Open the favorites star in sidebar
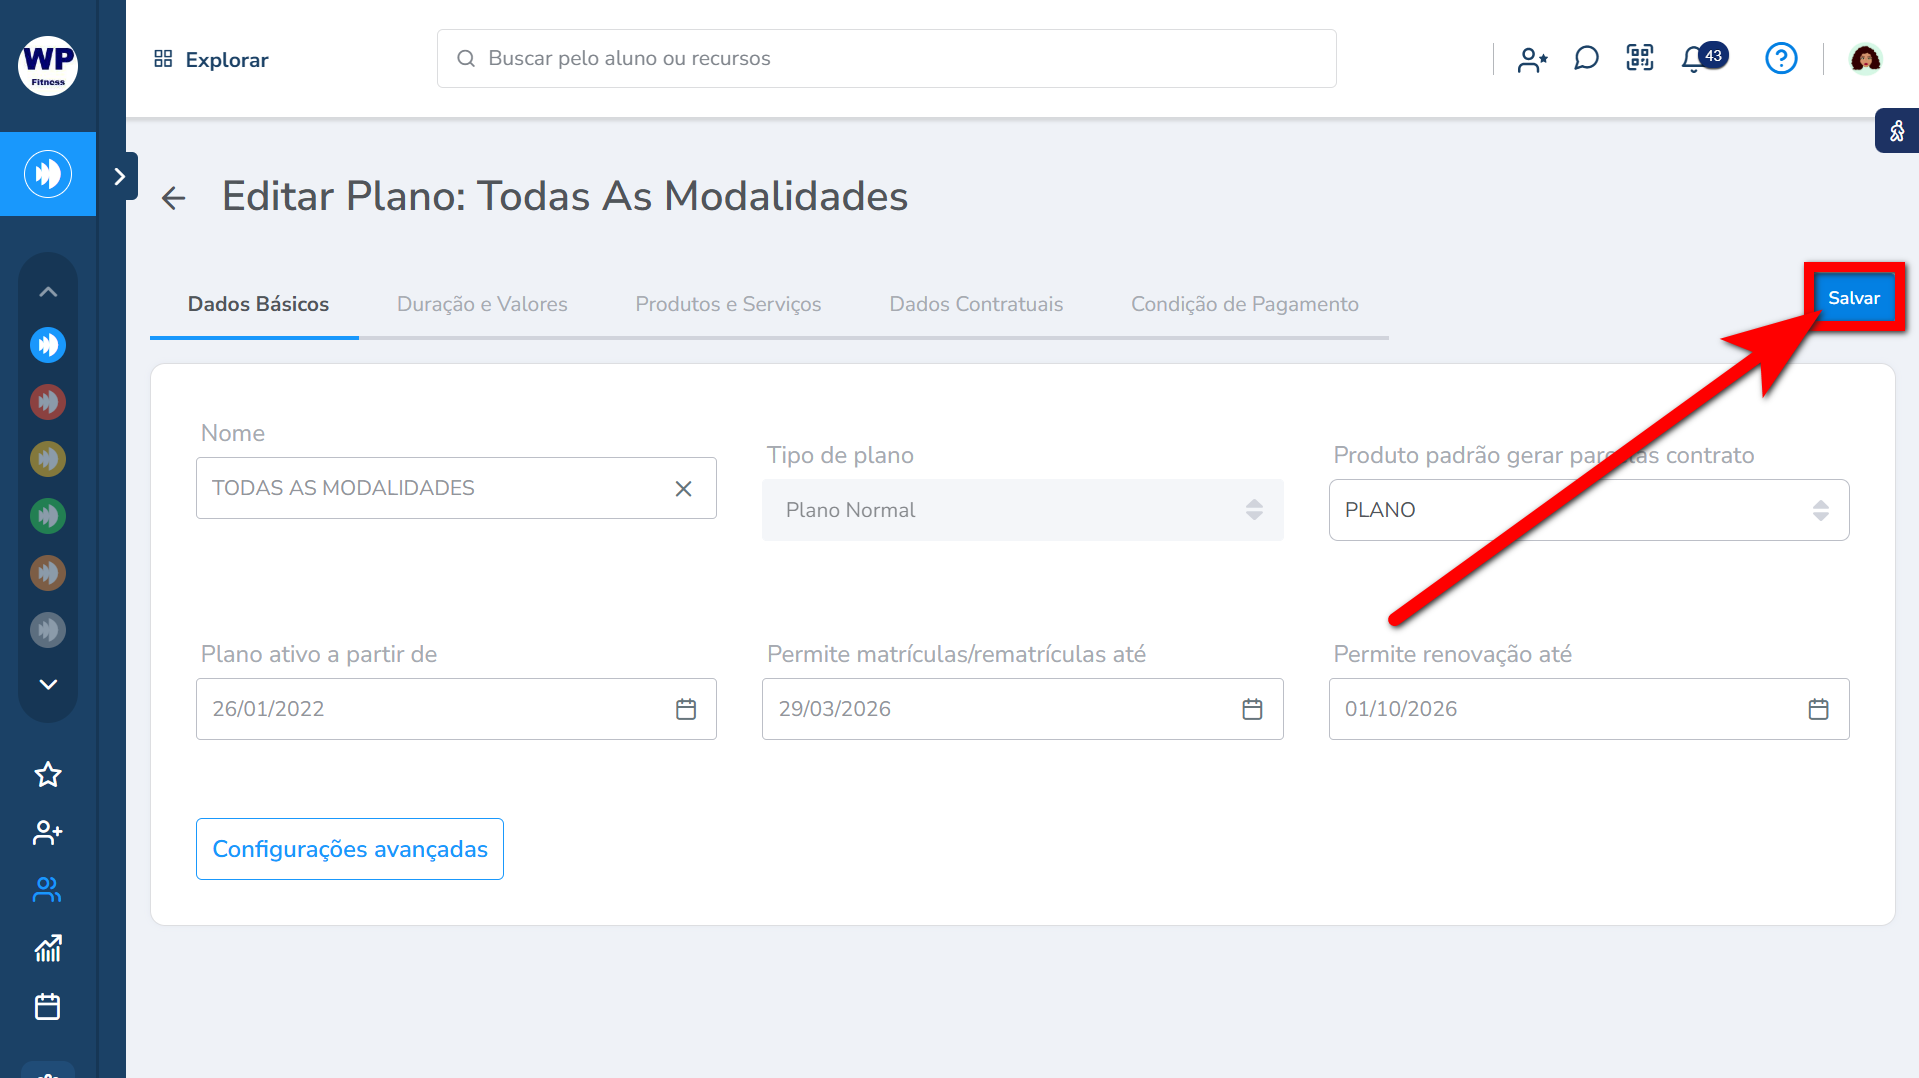The width and height of the screenshot is (1919, 1078). 48,775
